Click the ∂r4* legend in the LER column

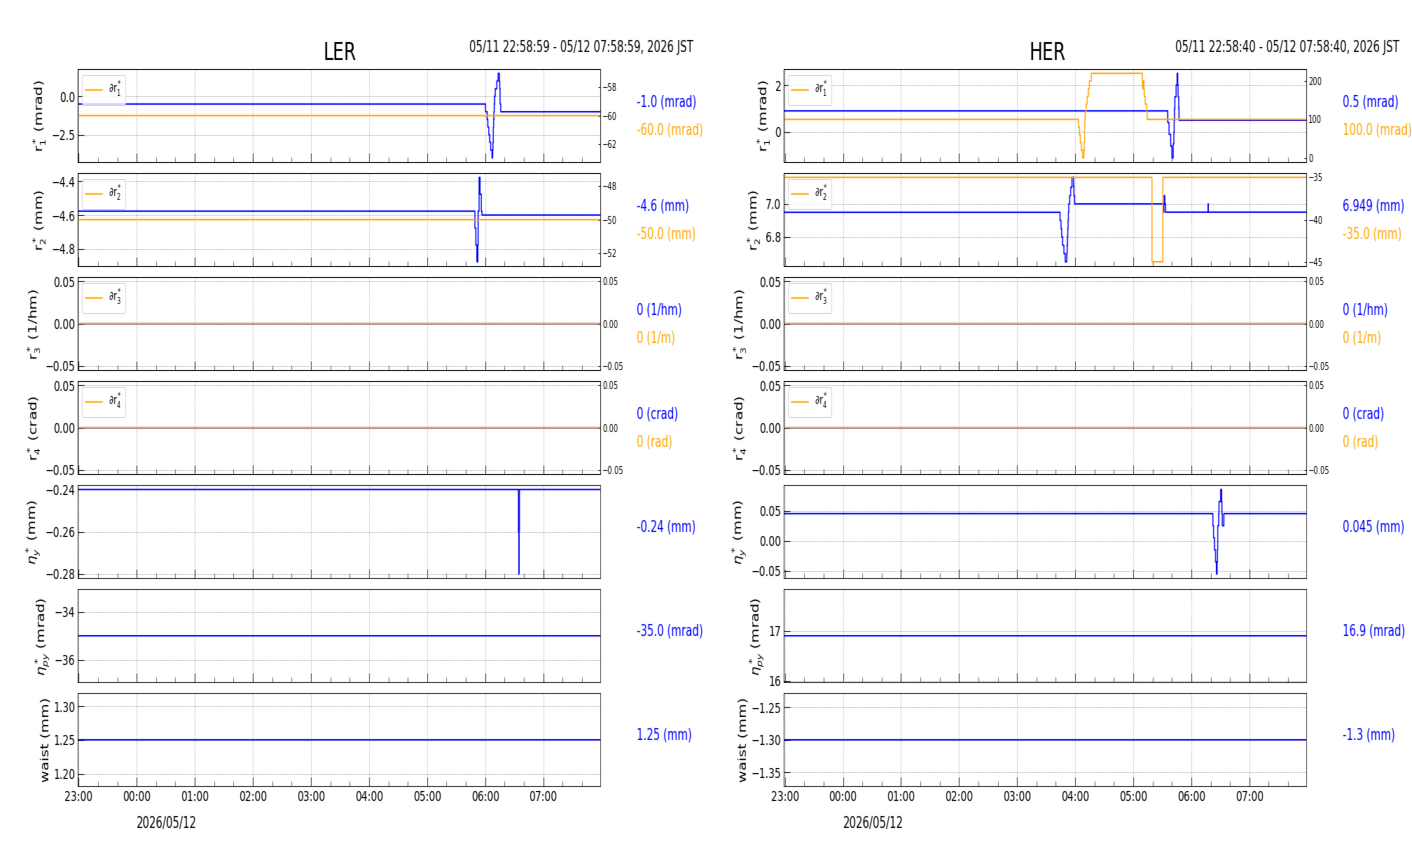(x=104, y=401)
